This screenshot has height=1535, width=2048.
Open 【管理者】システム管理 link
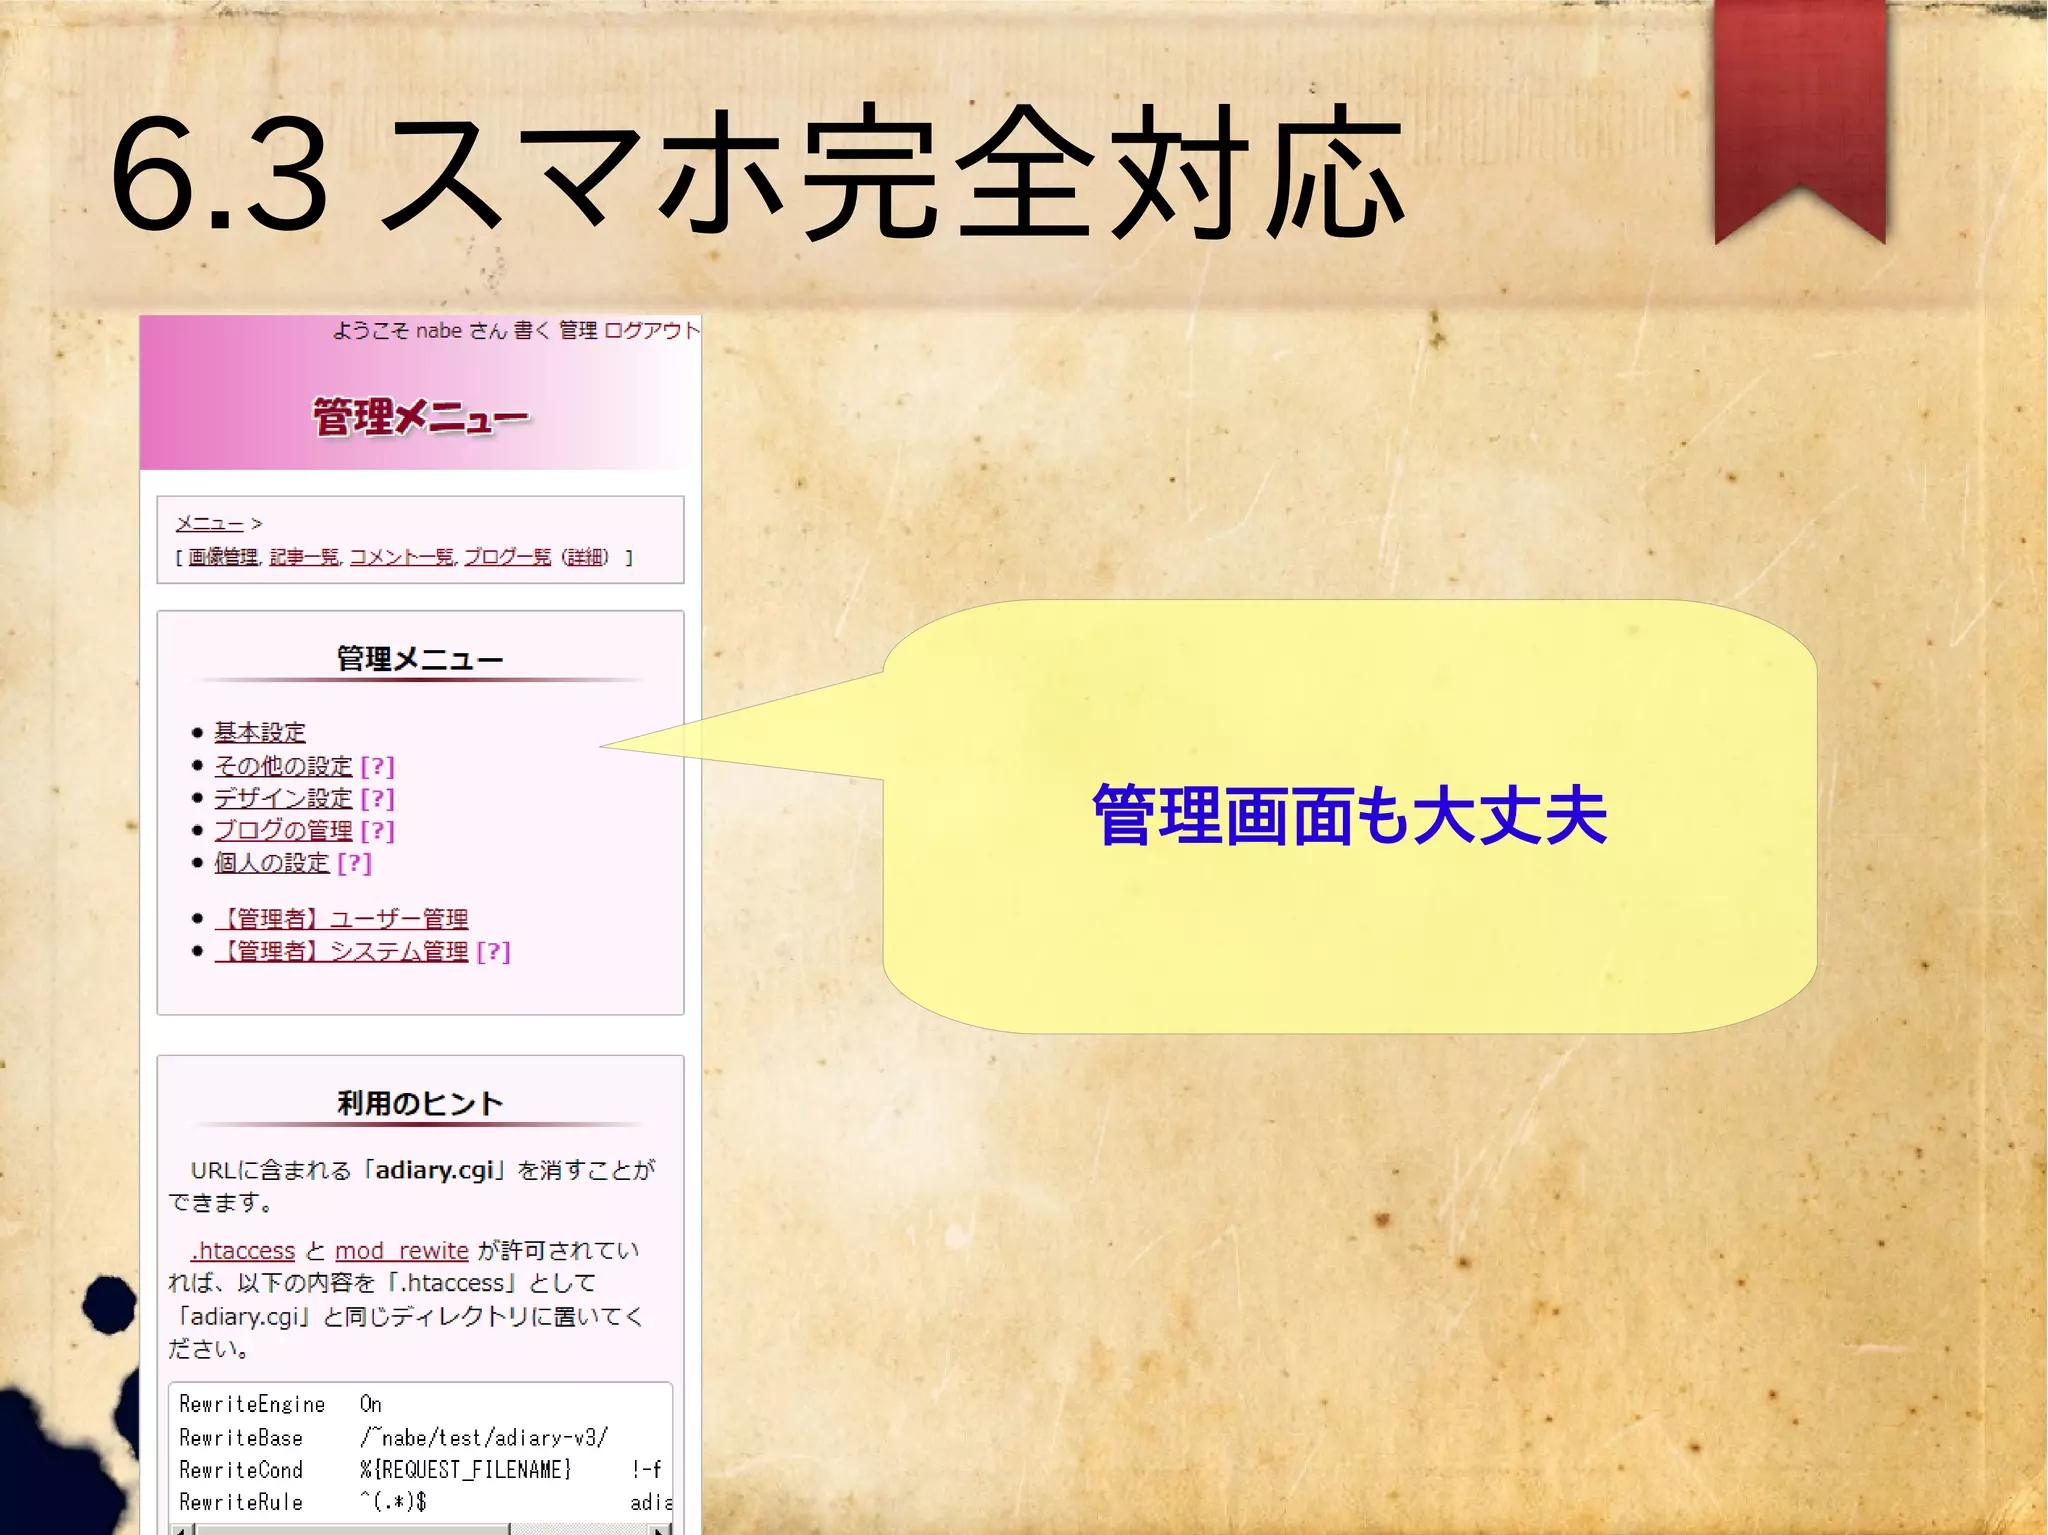point(341,951)
